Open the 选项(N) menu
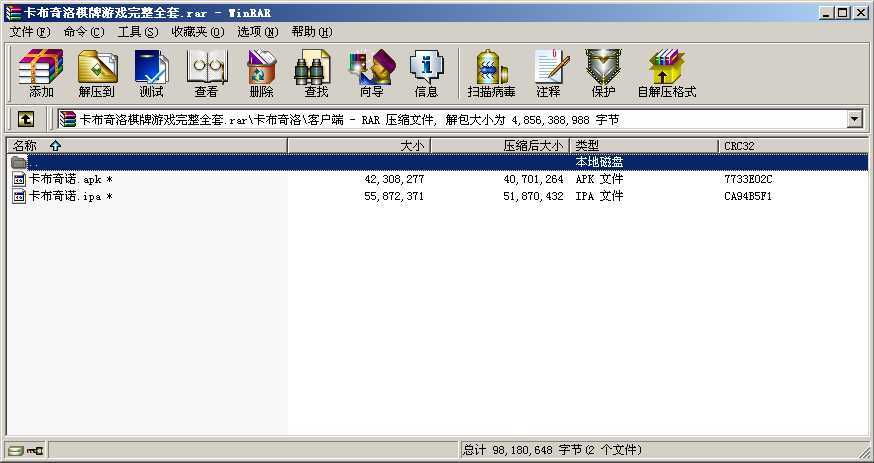 tap(258, 32)
